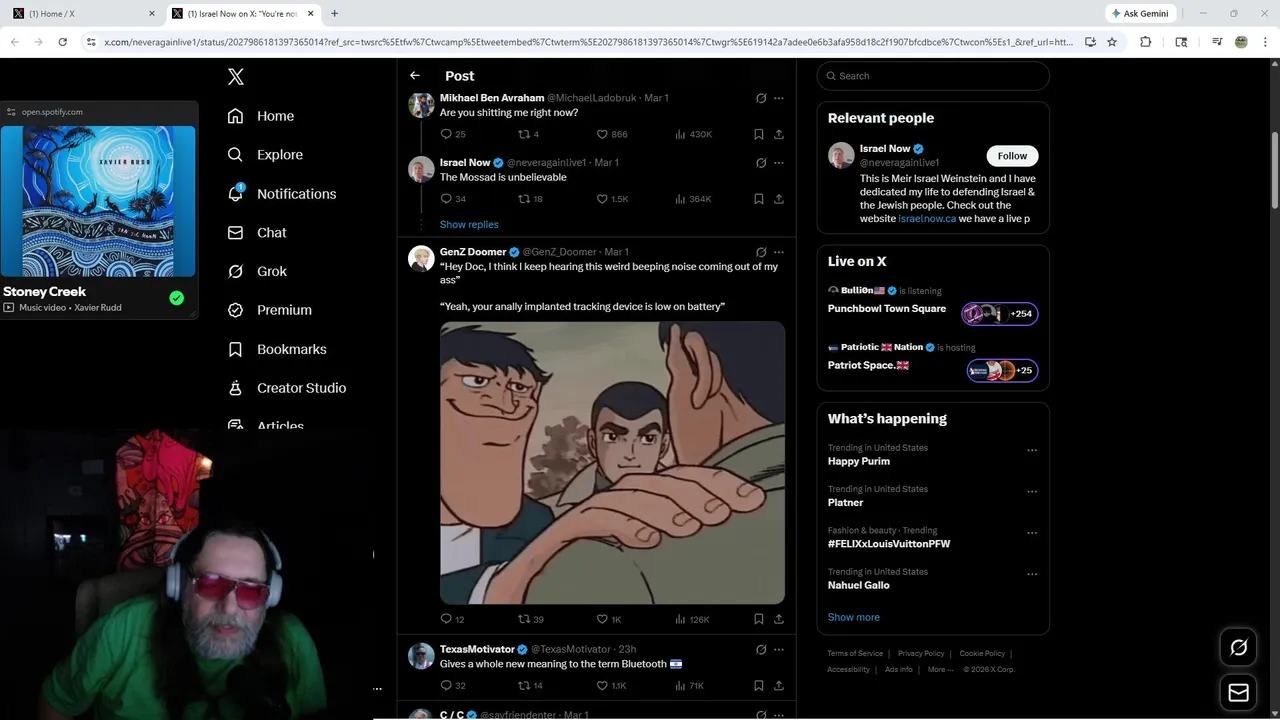Open more options for Happy Purim trend
1280x720 pixels.
[x=1032, y=450]
